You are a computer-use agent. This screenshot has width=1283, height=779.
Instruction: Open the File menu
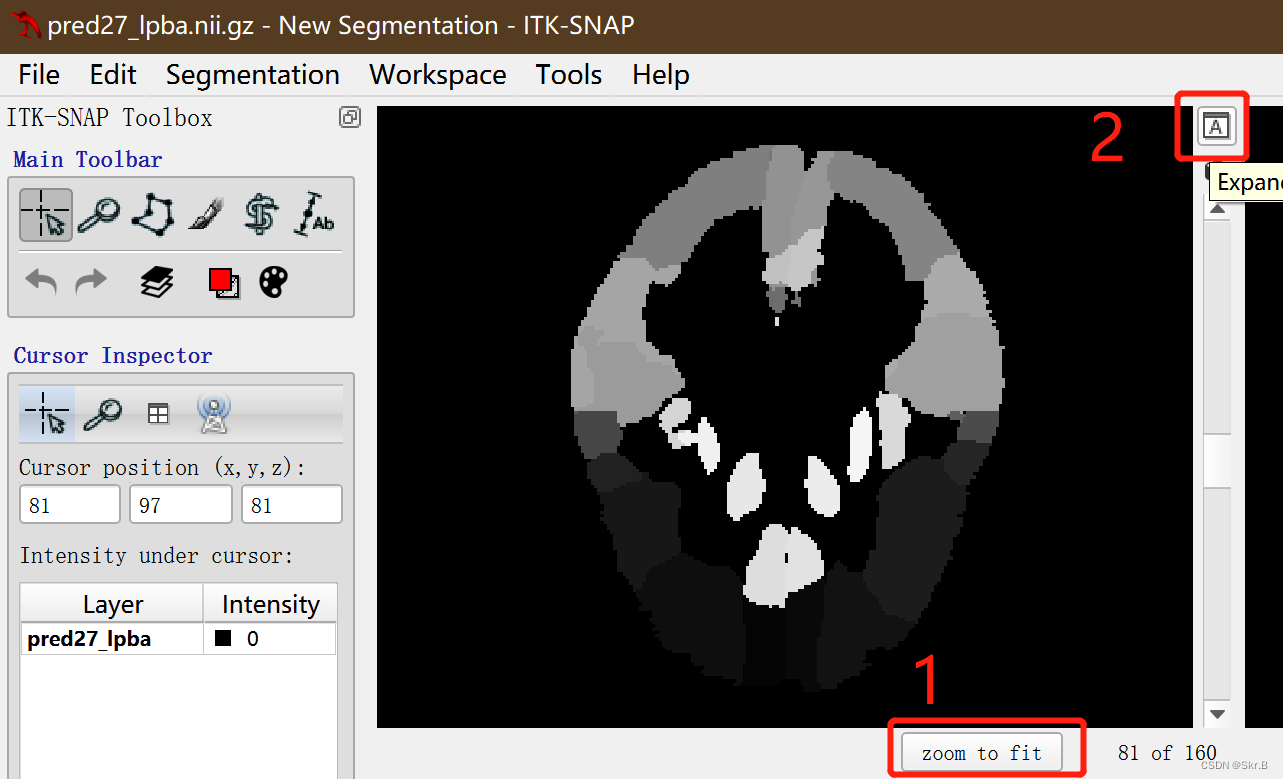tap(39, 75)
